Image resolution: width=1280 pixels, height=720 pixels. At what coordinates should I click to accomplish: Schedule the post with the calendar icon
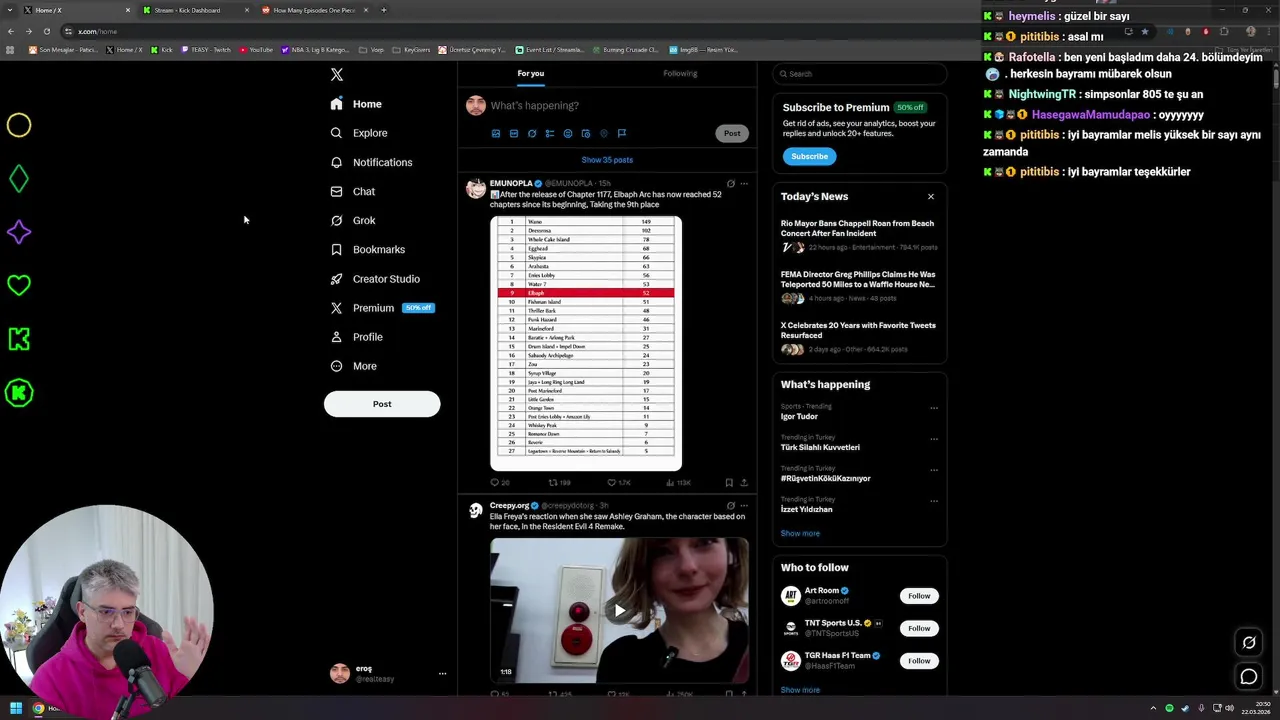(x=586, y=133)
